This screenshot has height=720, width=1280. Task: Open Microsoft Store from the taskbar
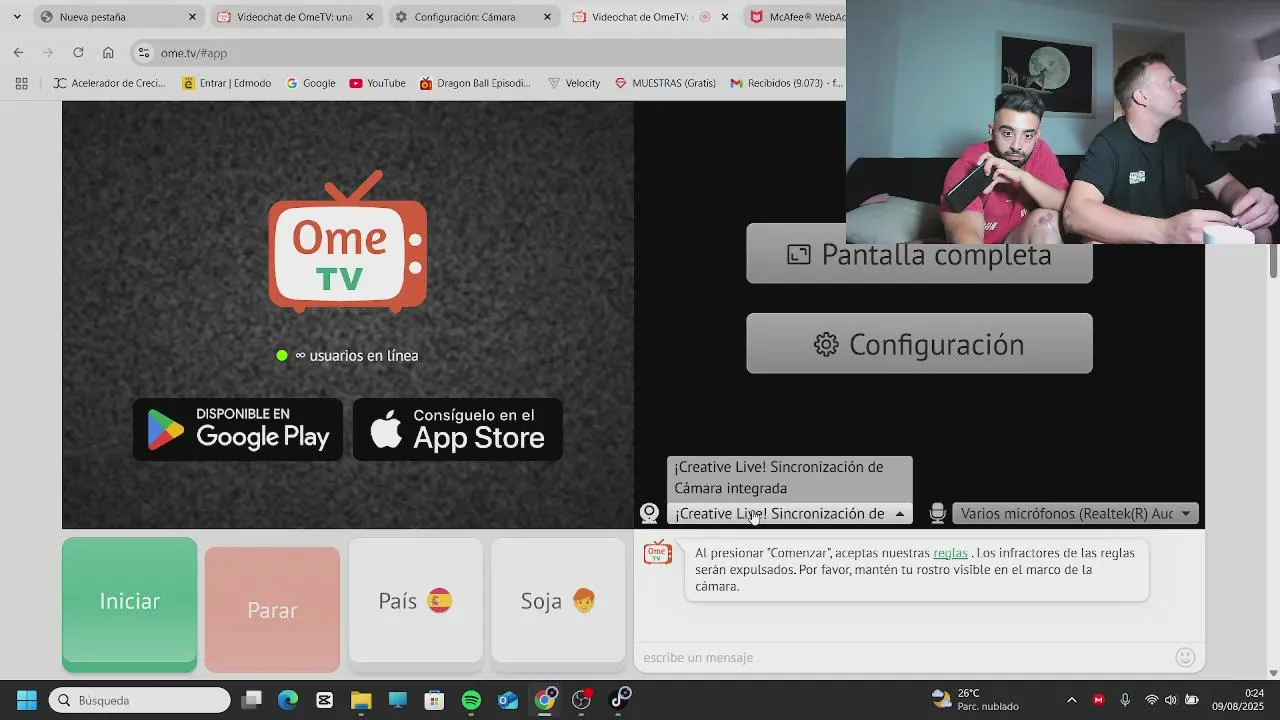pyautogui.click(x=434, y=700)
